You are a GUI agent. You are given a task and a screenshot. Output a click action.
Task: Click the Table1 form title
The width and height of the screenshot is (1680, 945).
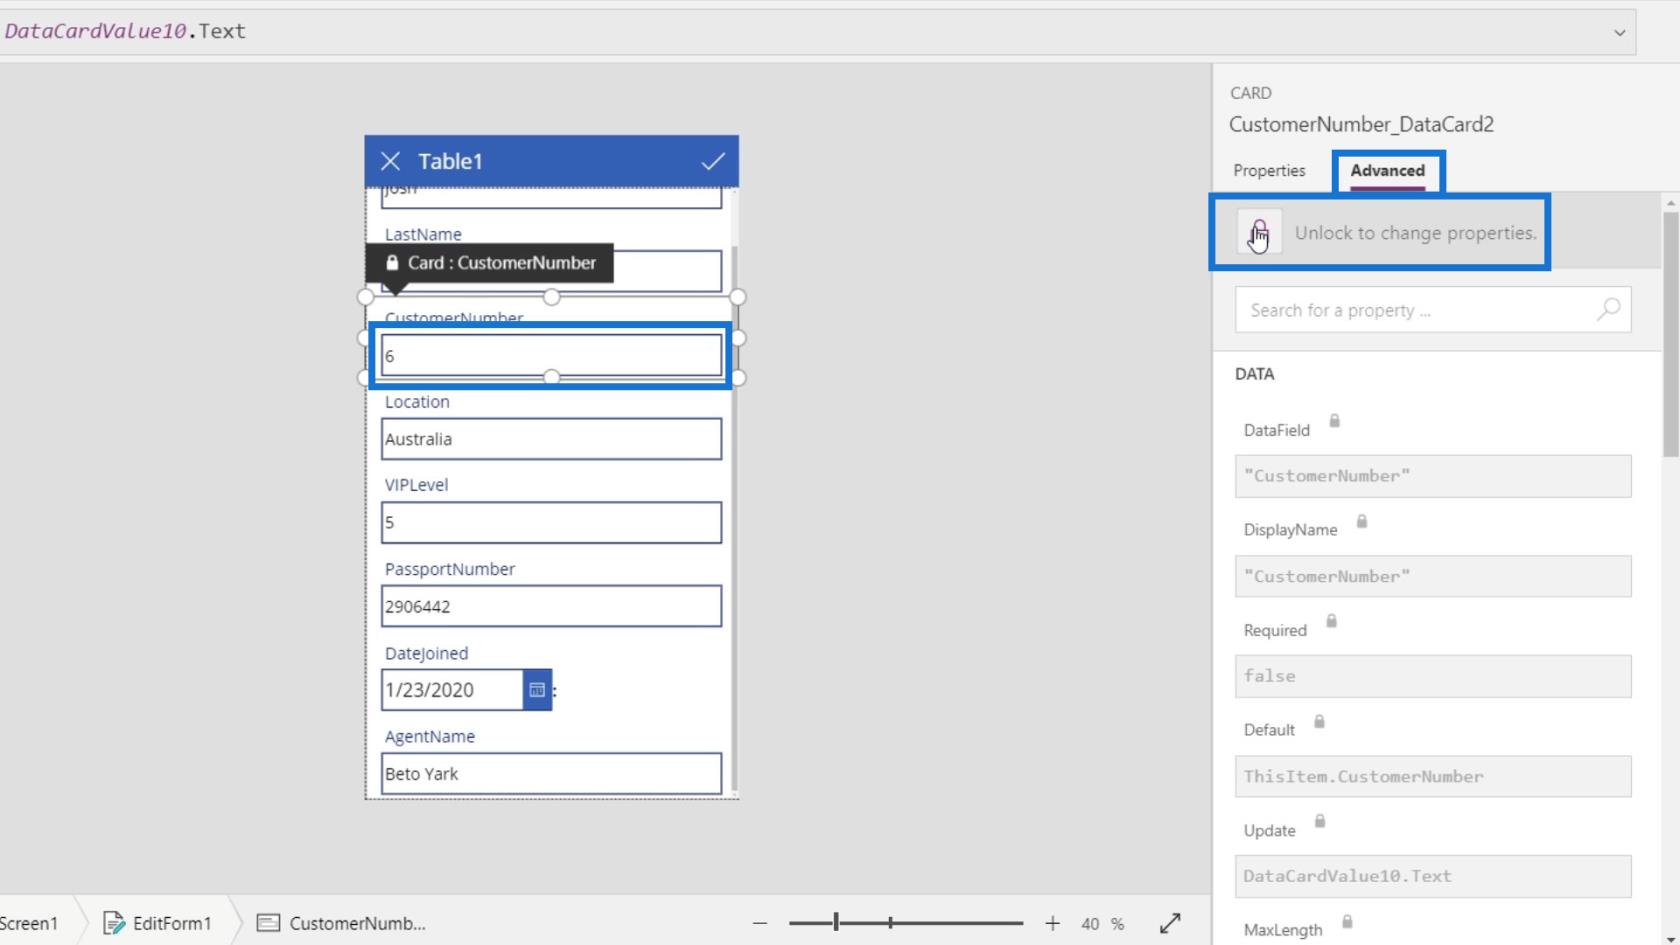click(450, 161)
